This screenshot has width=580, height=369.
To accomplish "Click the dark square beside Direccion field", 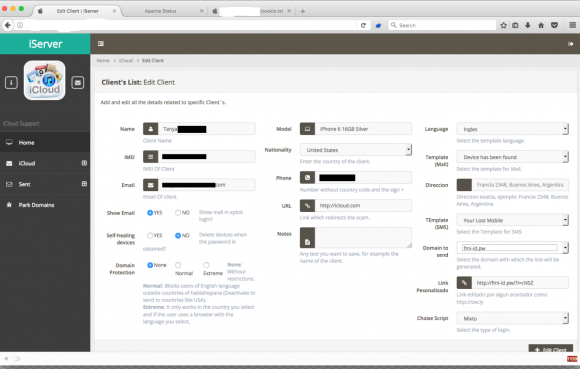I will click(464, 185).
